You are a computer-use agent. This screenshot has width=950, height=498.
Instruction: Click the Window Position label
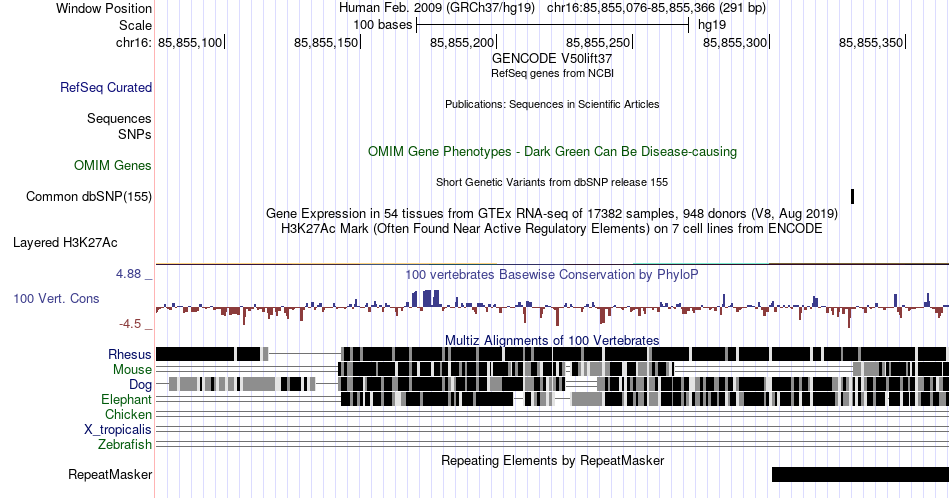(104, 8)
